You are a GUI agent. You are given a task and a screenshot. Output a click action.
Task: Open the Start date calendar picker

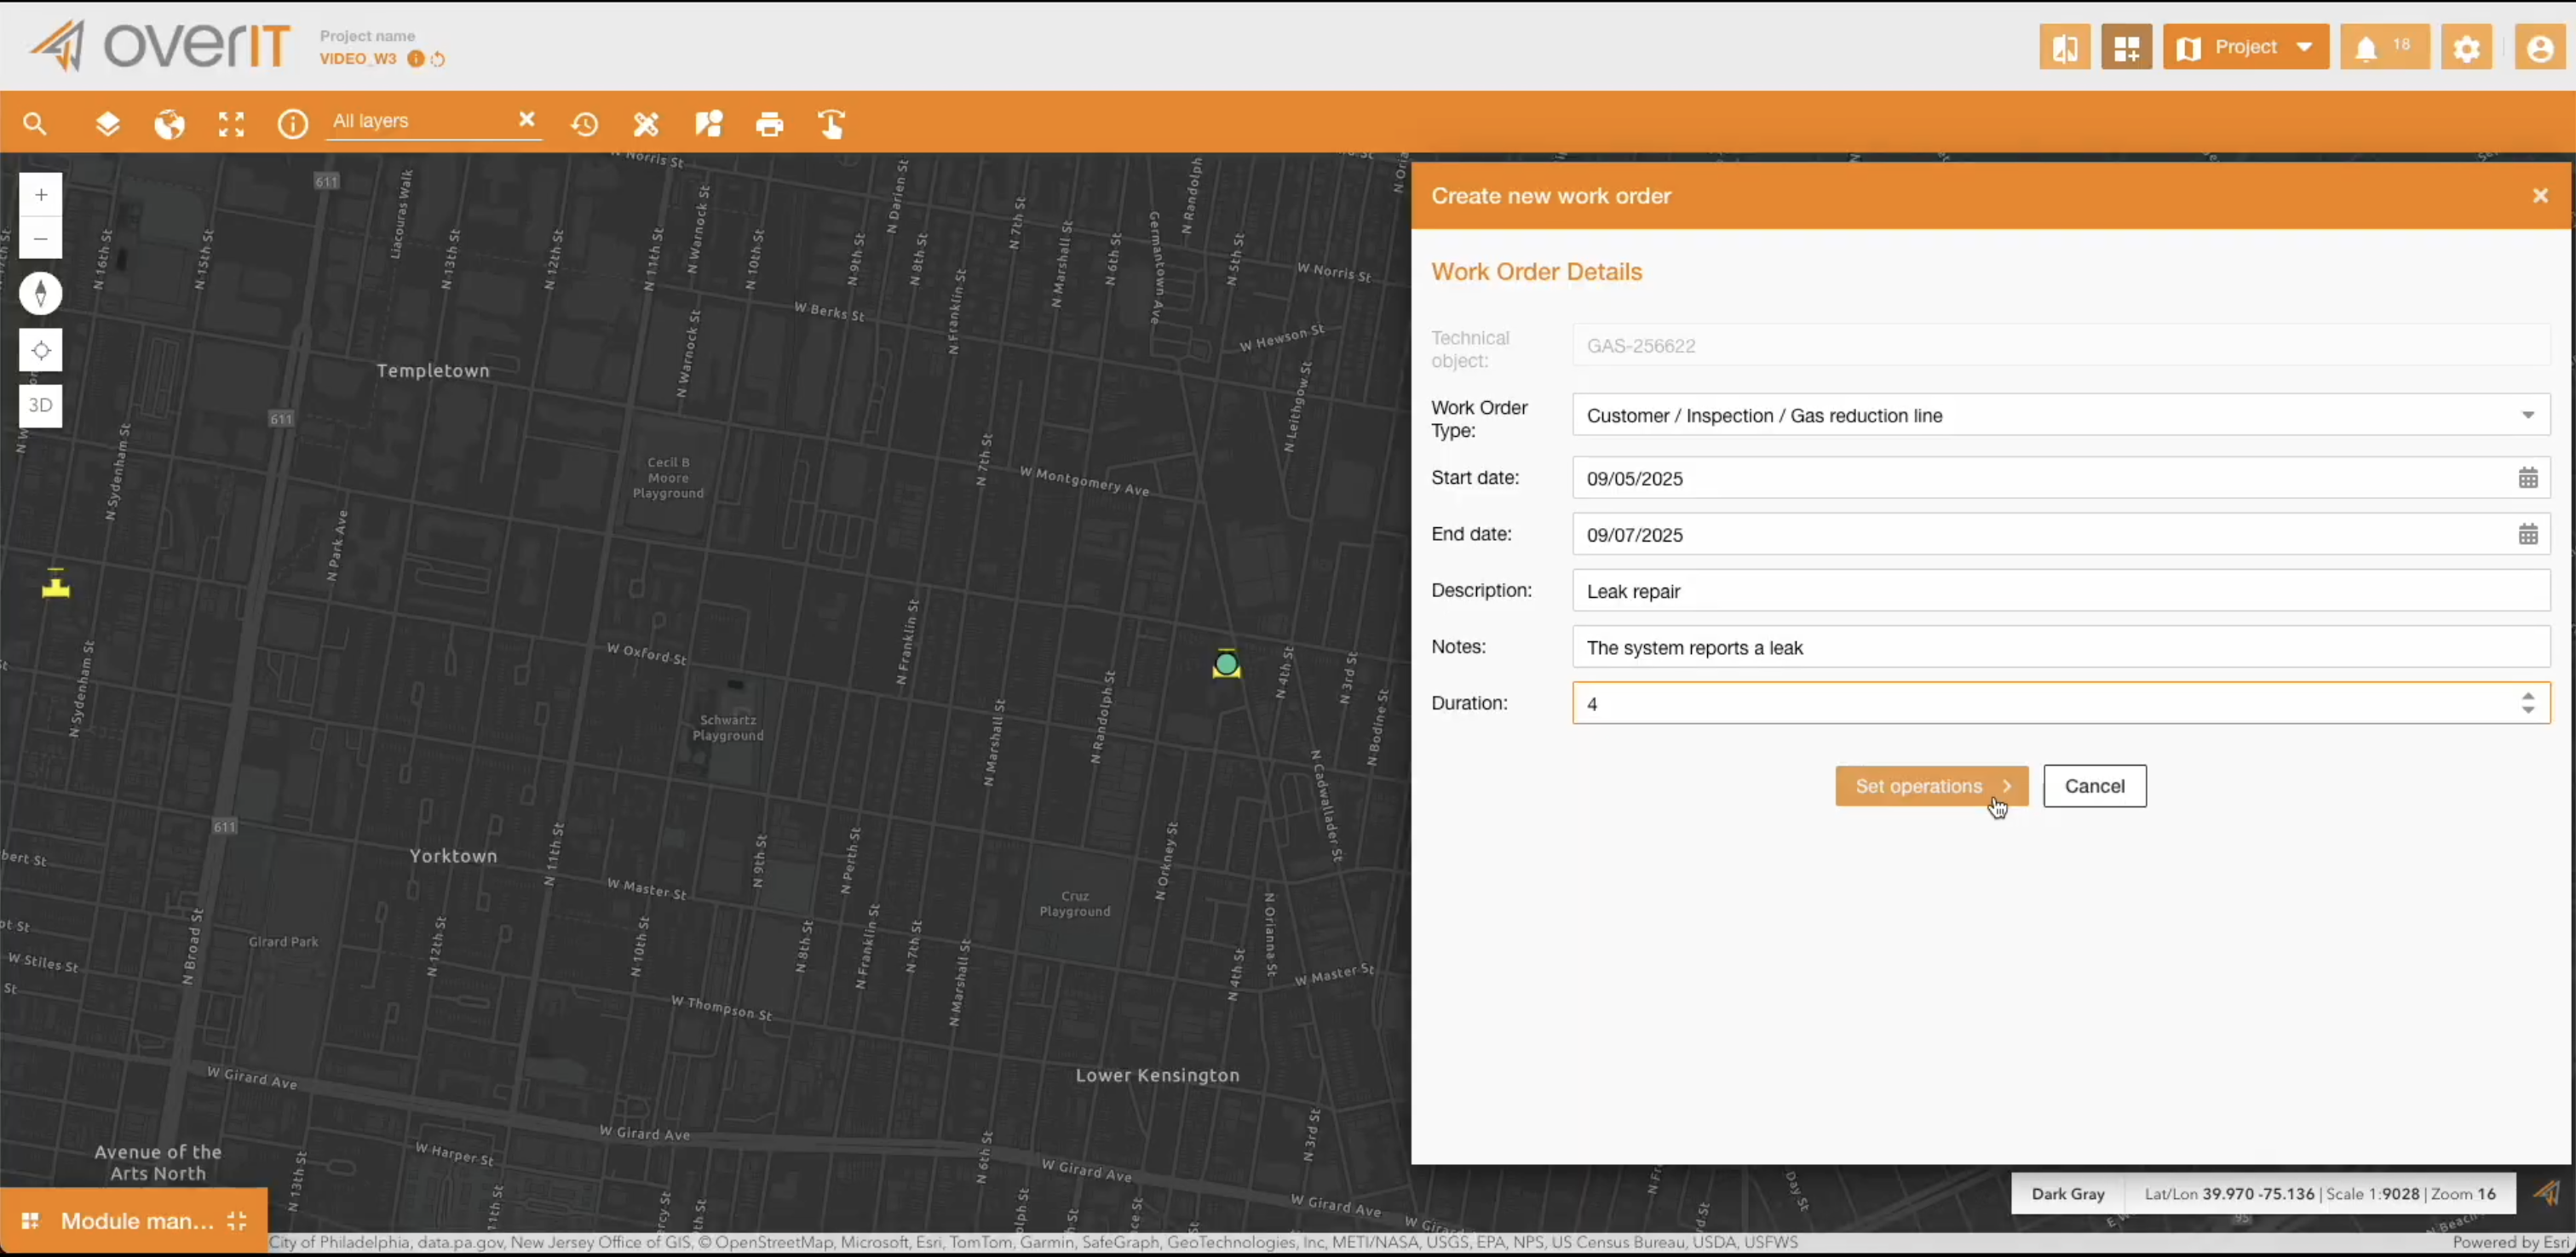point(2528,478)
